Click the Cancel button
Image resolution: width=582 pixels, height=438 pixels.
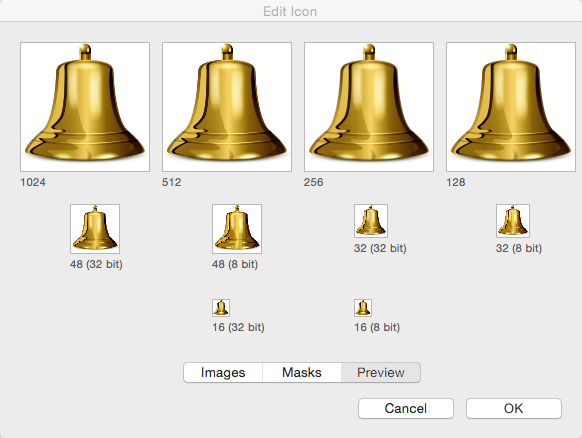[406, 408]
